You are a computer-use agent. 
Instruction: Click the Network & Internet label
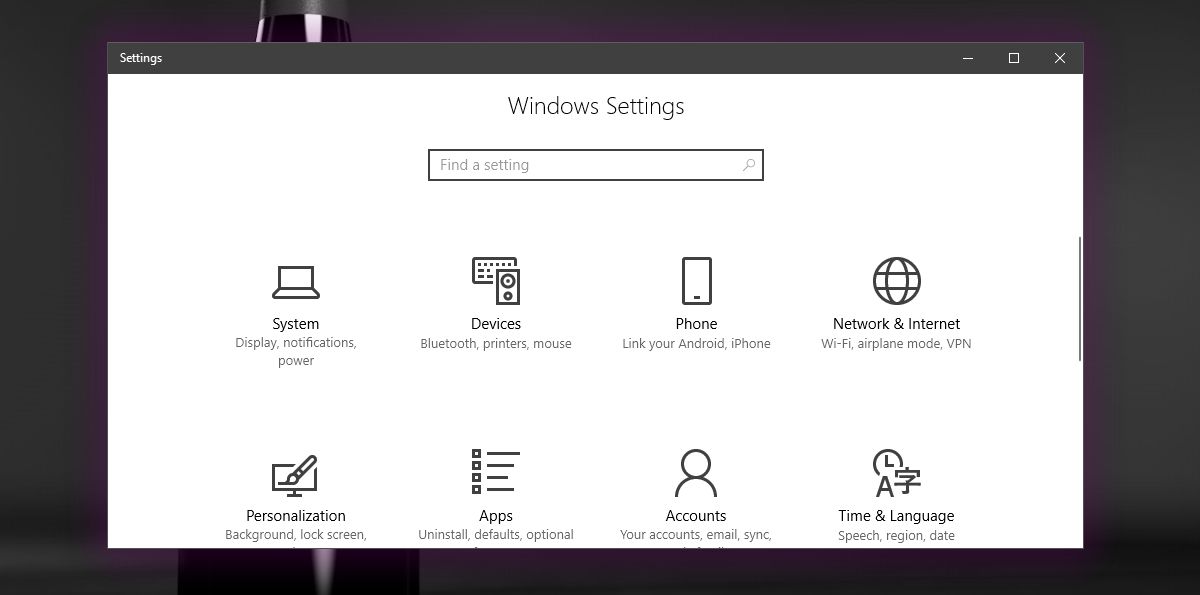[896, 324]
